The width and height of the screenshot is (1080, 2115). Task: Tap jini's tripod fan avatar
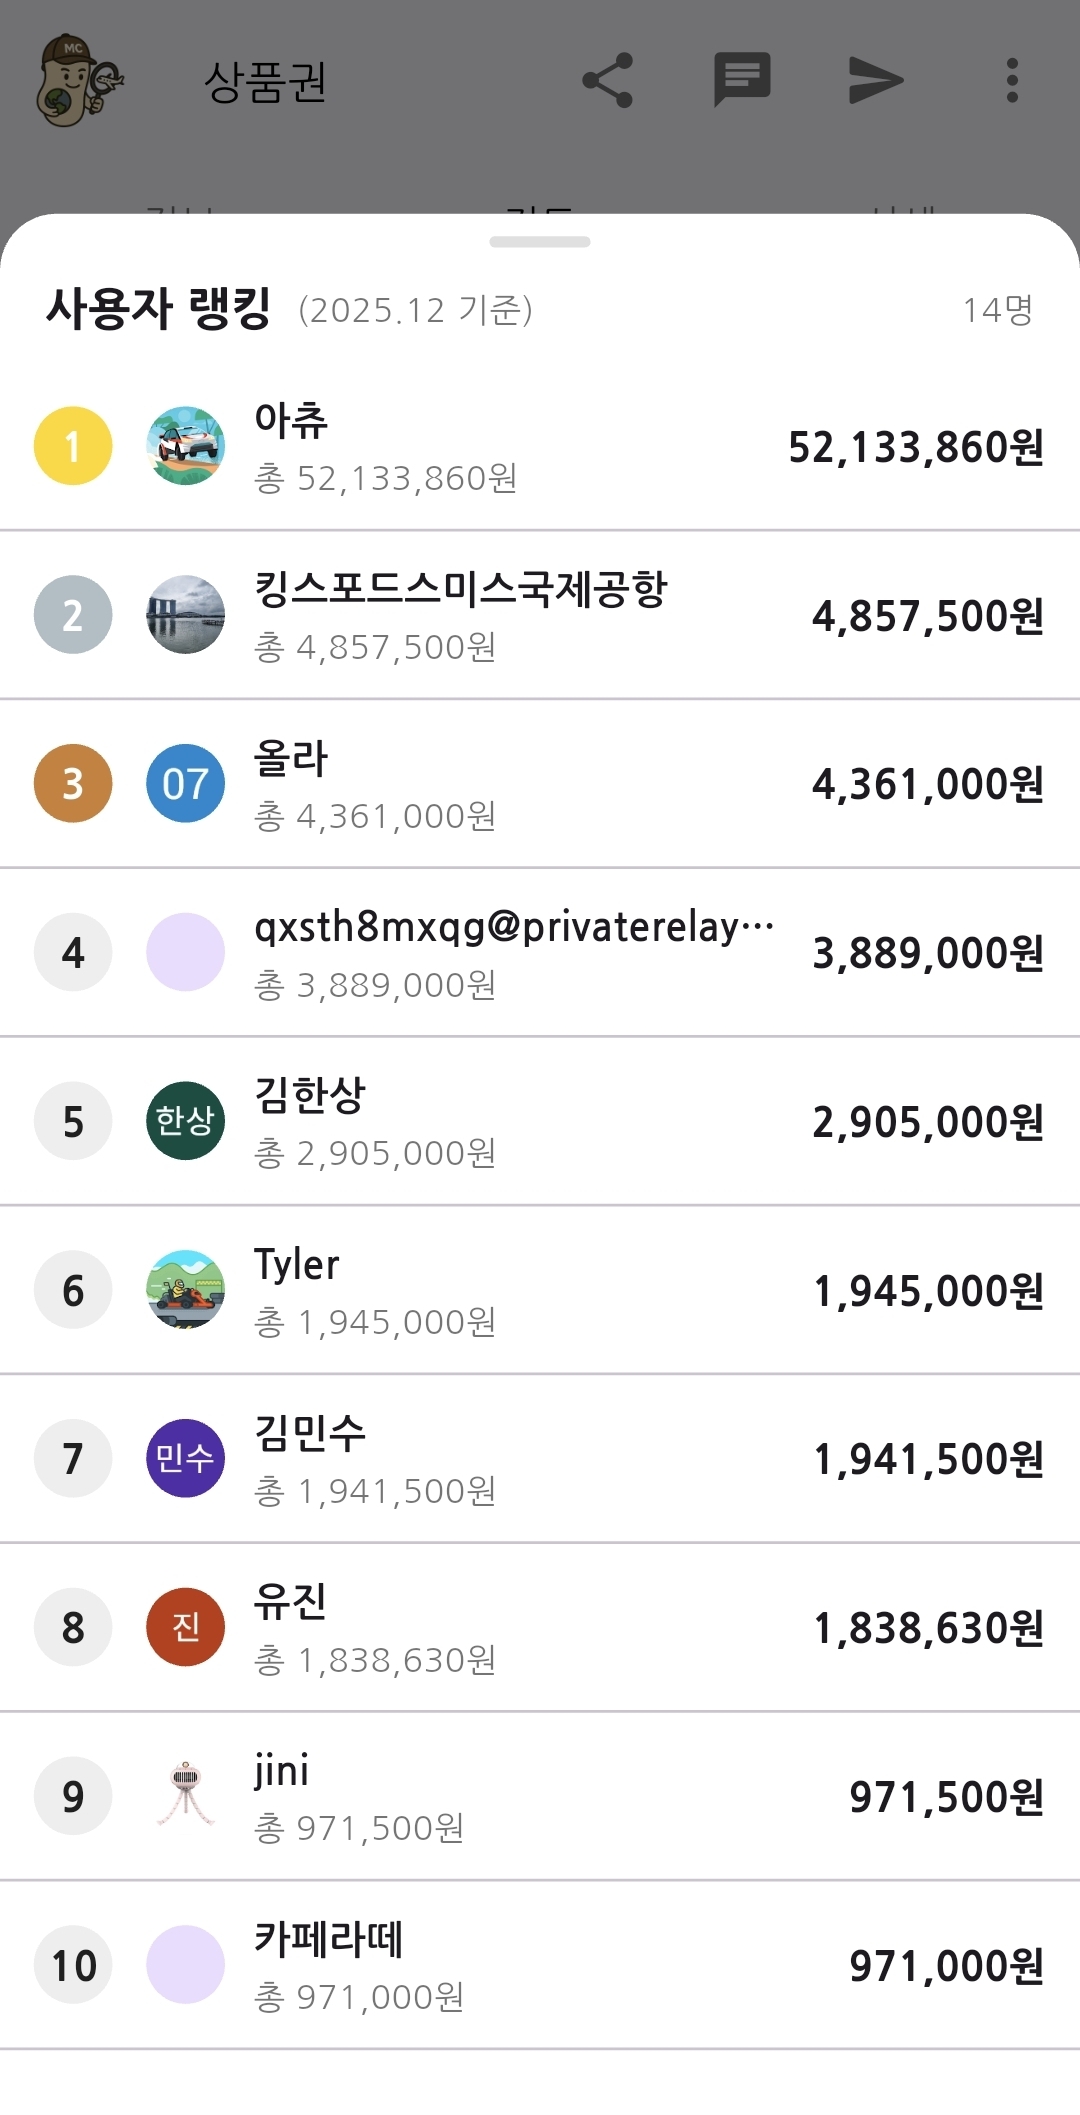tap(186, 1796)
